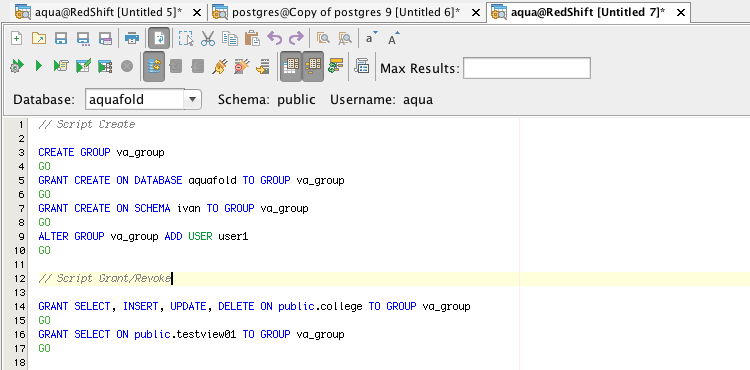750x370 pixels.
Task: Click the grayed Commit transaction icon
Action: [176, 66]
